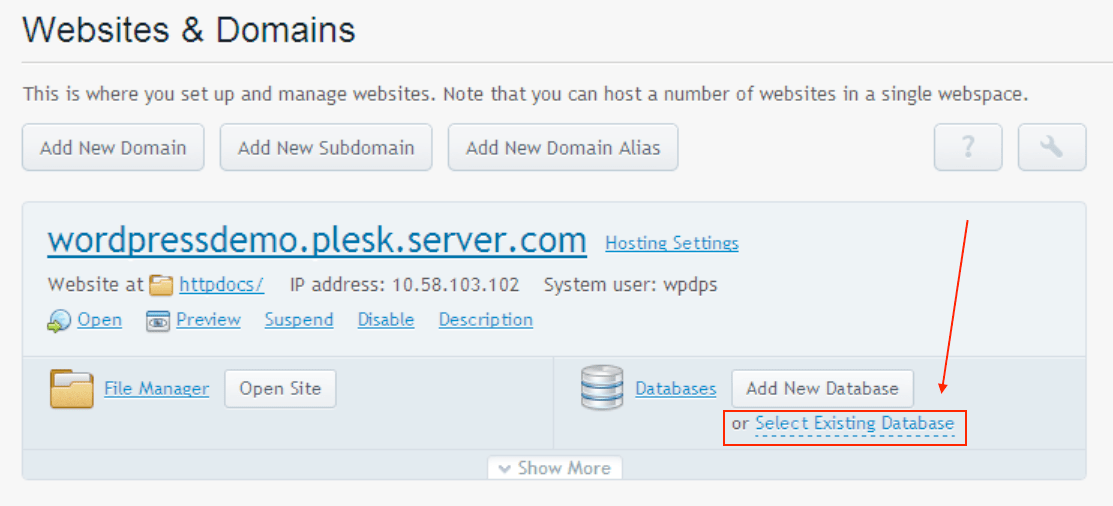Go to Hosting Settings link
Viewport: 1113px width, 506px height.
[x=672, y=243]
